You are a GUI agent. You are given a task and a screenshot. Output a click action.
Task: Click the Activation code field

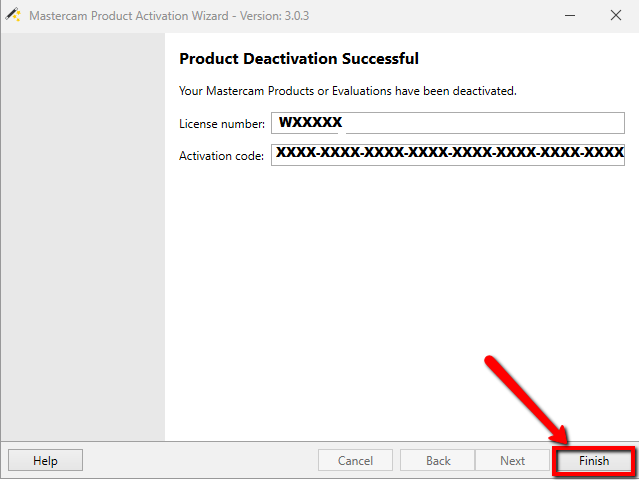(x=448, y=155)
